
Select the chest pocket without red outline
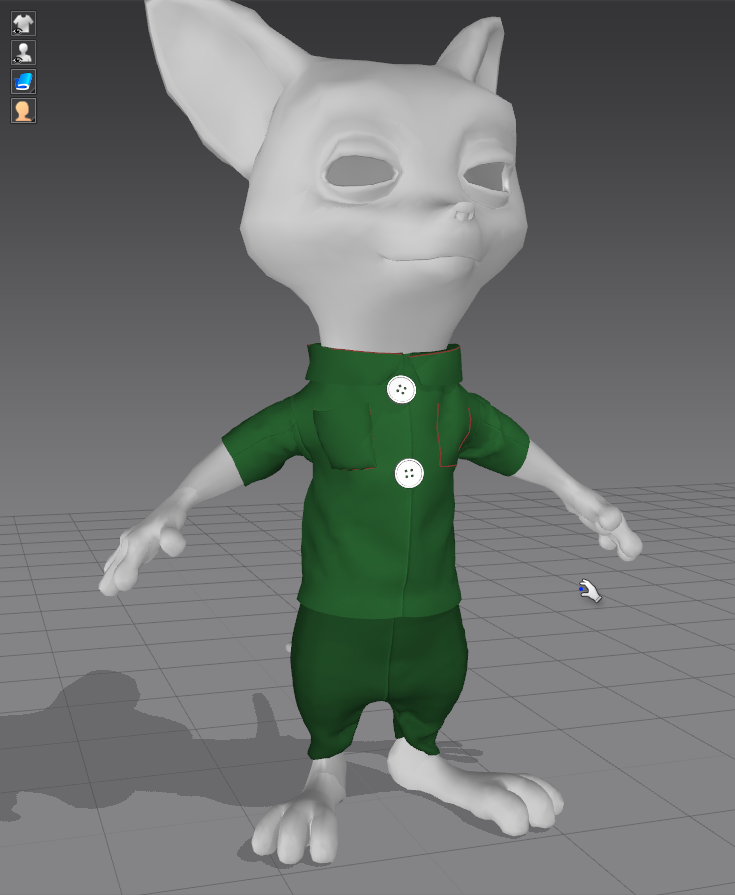(343, 437)
